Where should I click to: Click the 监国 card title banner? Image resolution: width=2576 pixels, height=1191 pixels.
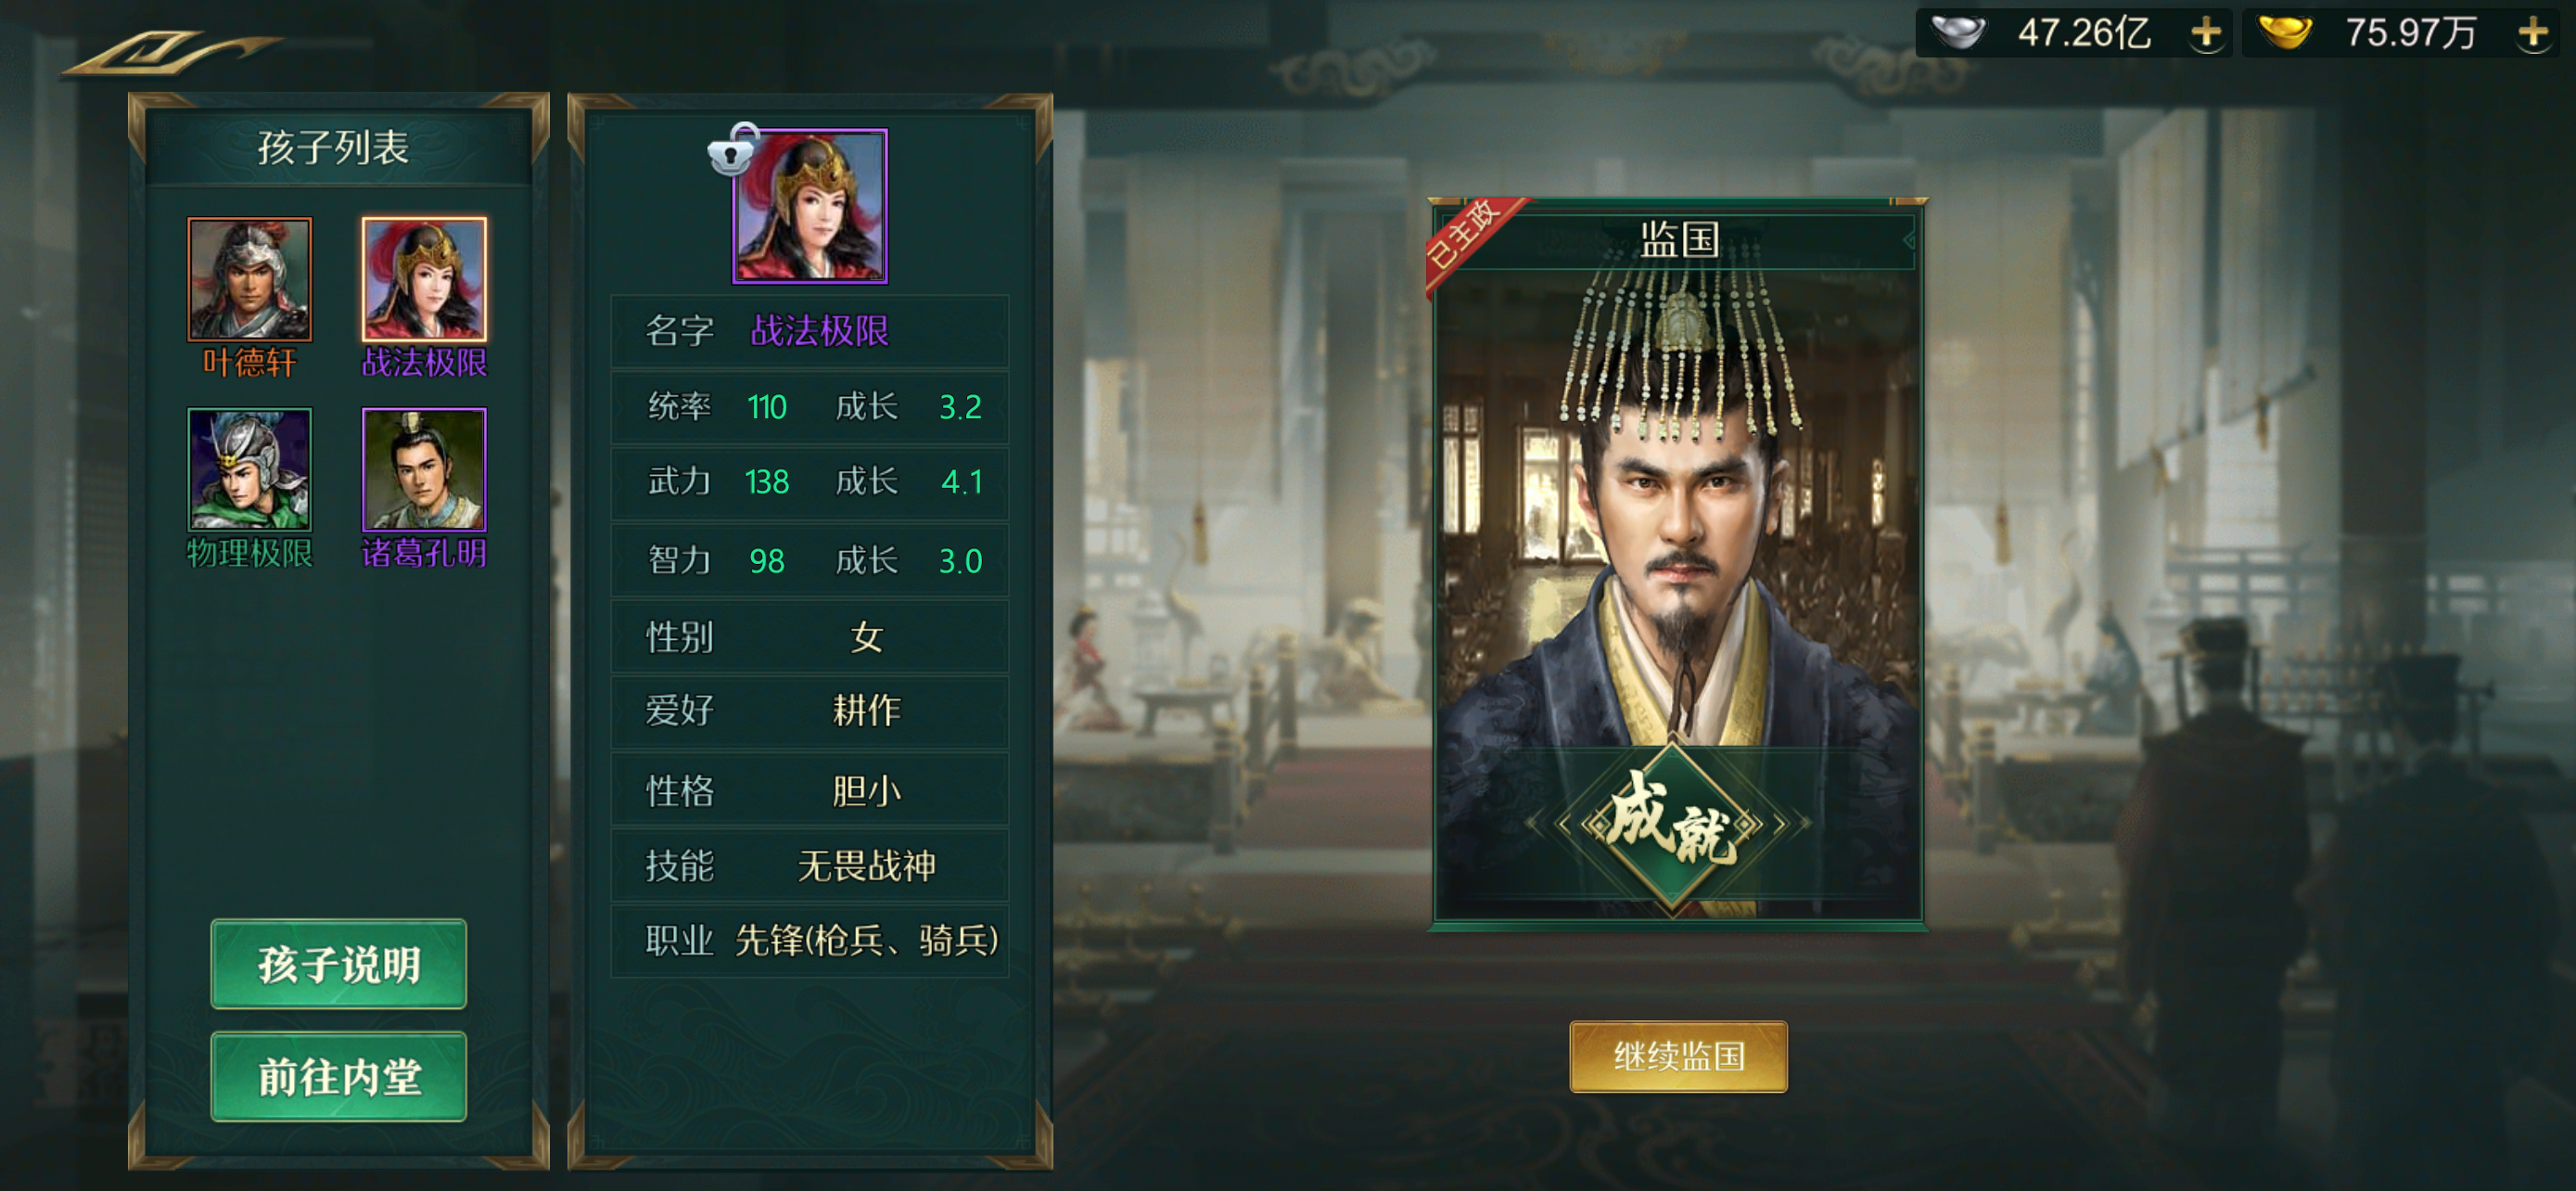point(1678,240)
